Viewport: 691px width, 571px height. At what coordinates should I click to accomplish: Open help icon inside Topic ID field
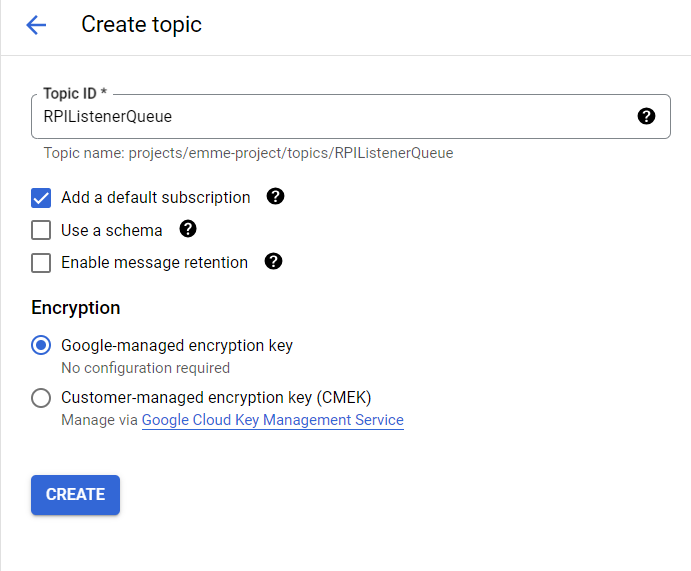[646, 117]
